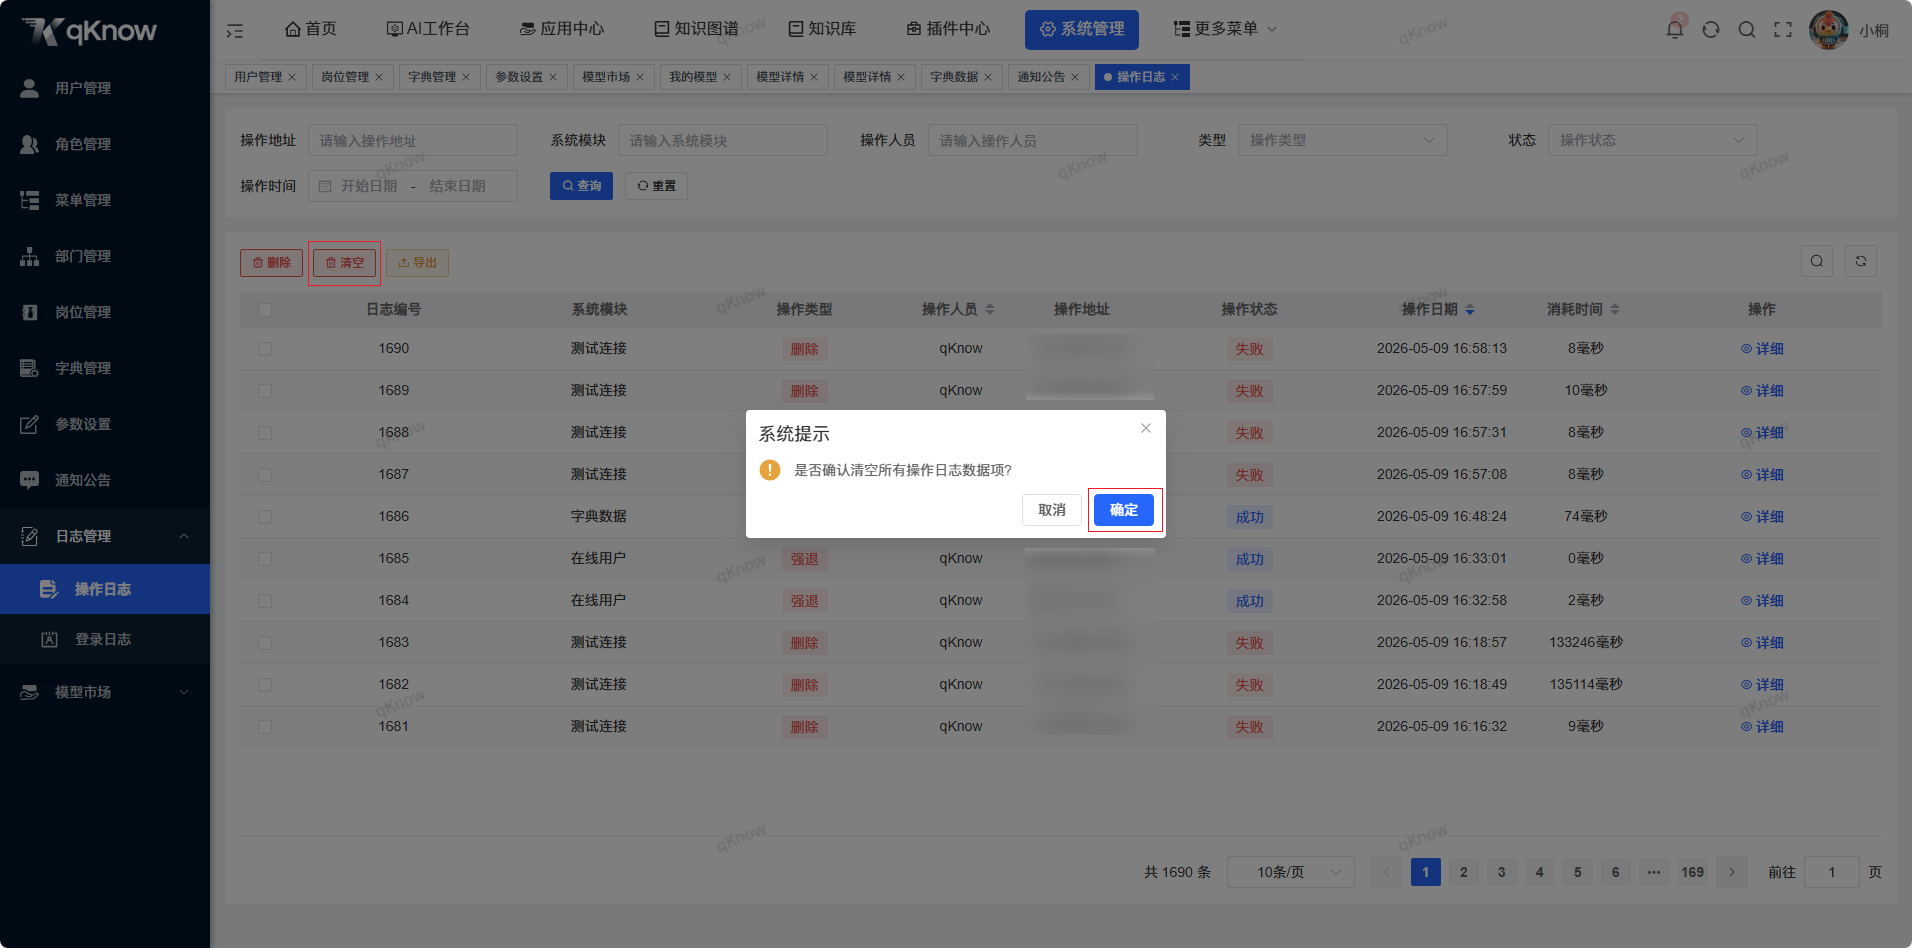Check the row 1684 checkbox
Image resolution: width=1912 pixels, height=948 pixels.
pos(265,601)
